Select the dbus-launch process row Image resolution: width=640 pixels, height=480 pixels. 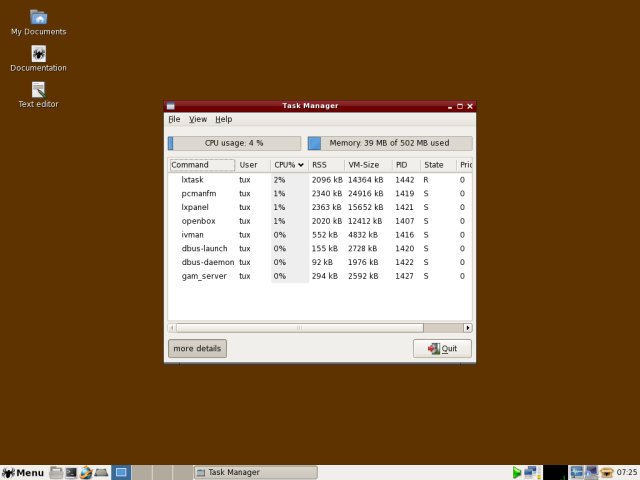[320, 249]
